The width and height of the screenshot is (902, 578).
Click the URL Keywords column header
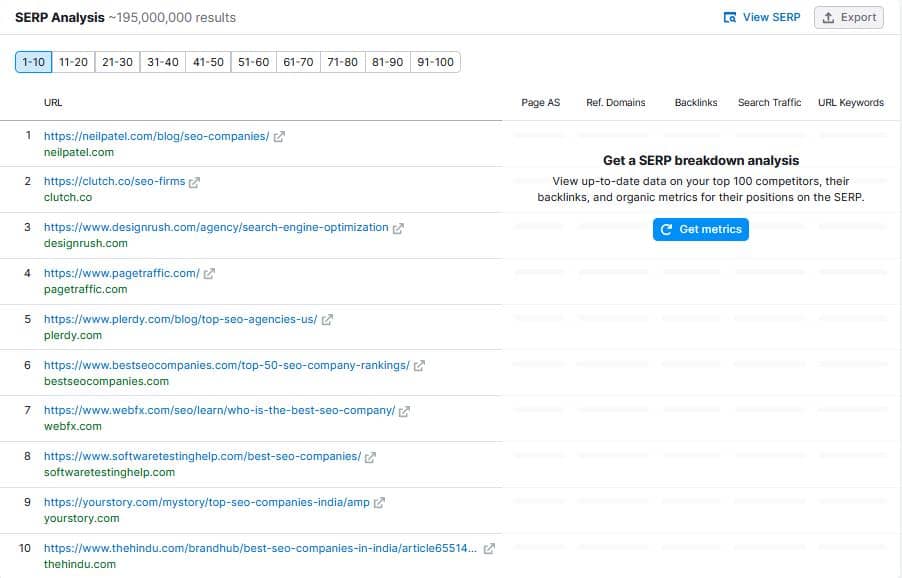point(851,102)
